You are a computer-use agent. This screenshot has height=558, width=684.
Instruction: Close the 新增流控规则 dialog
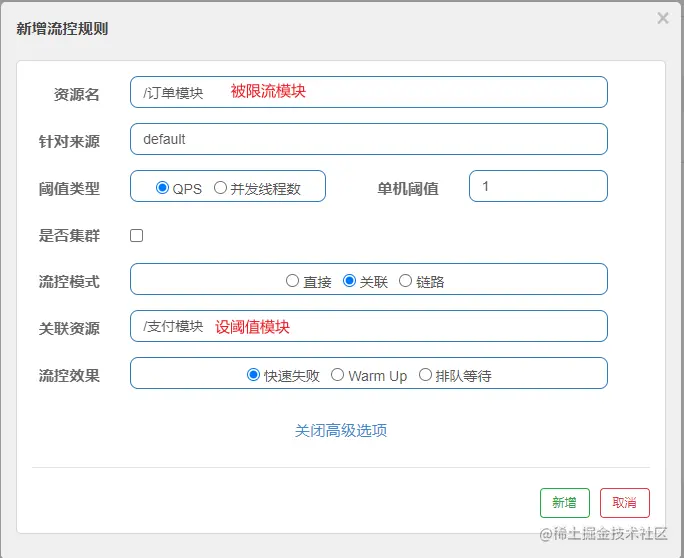[x=663, y=18]
